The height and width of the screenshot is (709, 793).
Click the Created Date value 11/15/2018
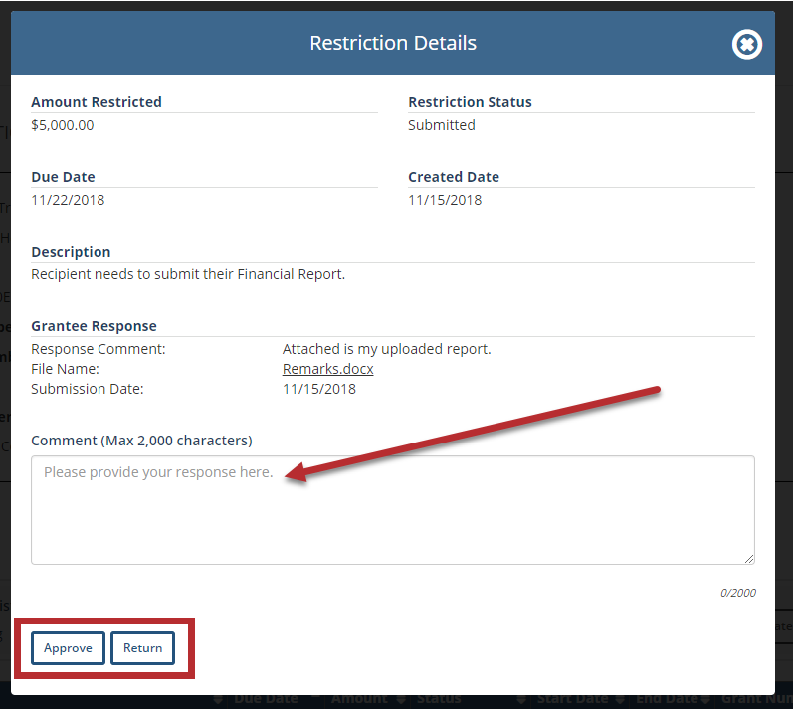445,200
